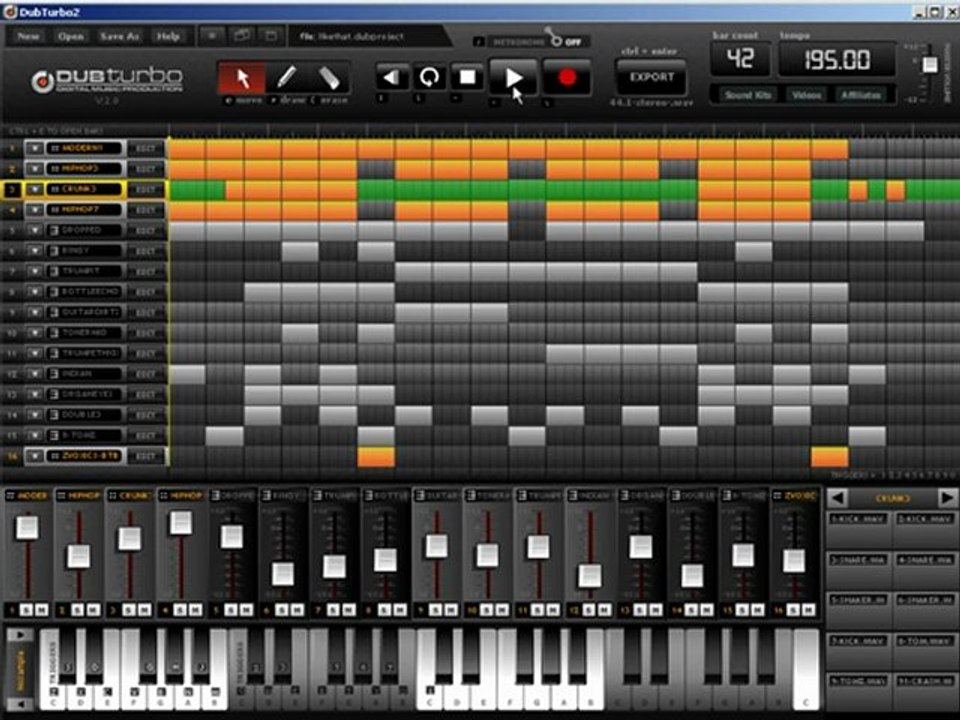Image resolution: width=960 pixels, height=720 pixels.
Task: Mute mixer channel 4
Action: [x=195, y=610]
